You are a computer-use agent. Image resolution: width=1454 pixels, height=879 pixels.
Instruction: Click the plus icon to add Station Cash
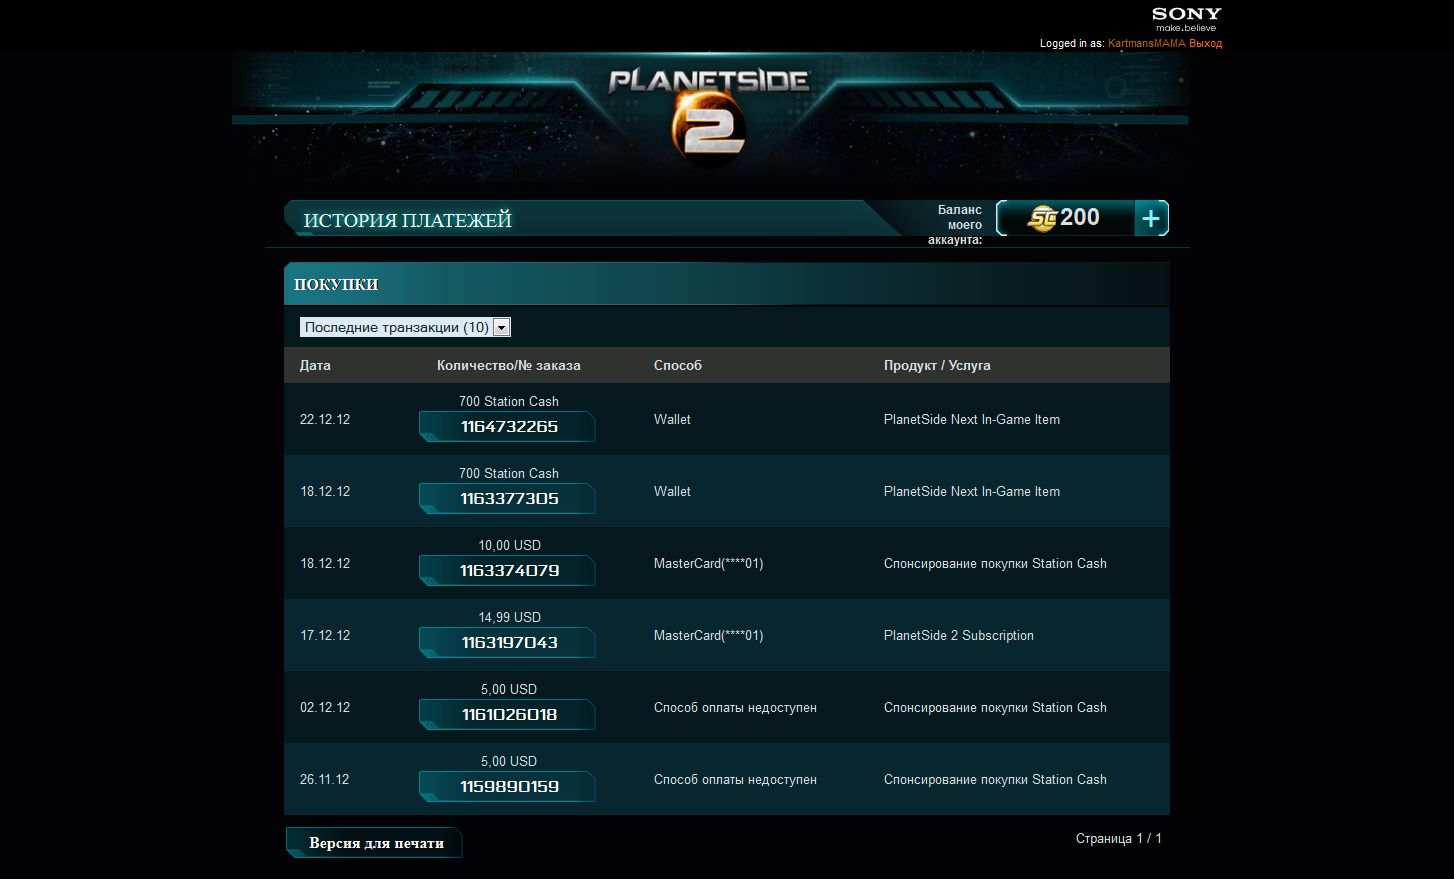click(x=1151, y=218)
